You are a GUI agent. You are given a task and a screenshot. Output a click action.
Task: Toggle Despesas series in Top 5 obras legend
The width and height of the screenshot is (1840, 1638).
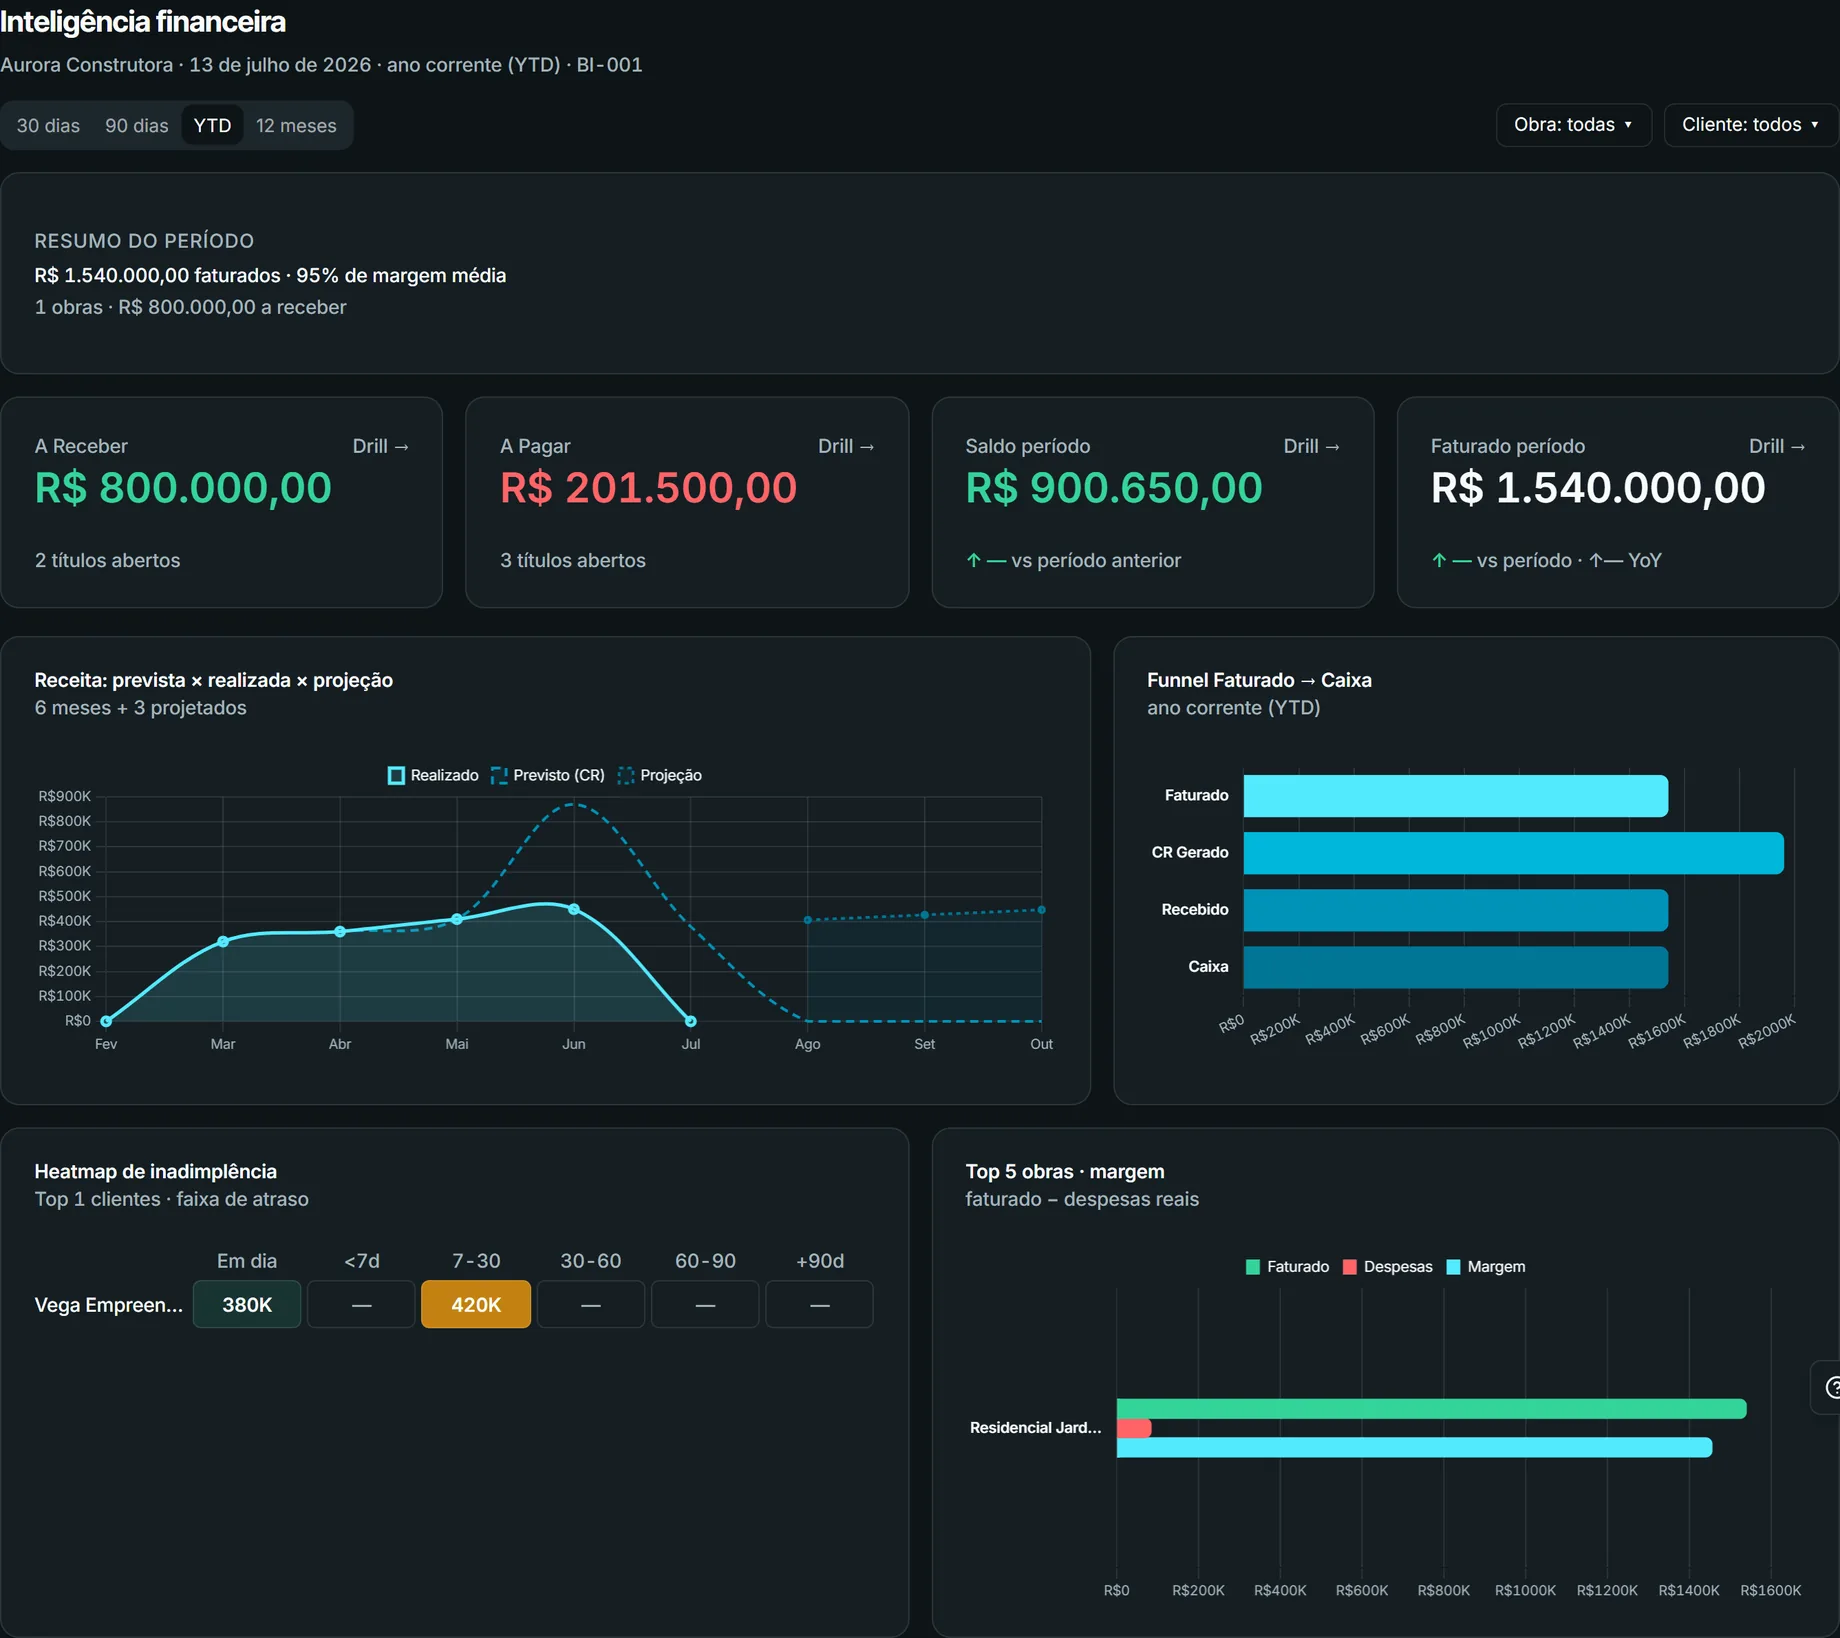[x=1387, y=1267]
